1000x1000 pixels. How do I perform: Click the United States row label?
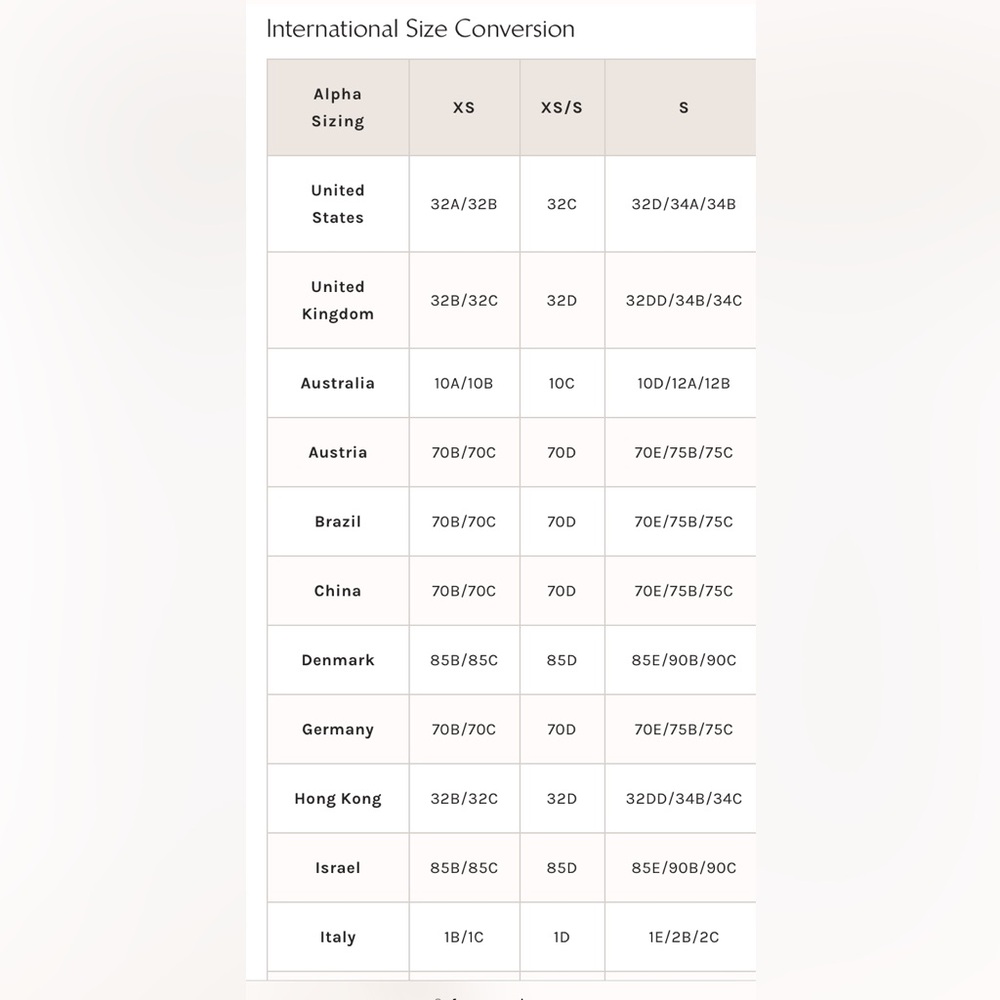coord(338,204)
